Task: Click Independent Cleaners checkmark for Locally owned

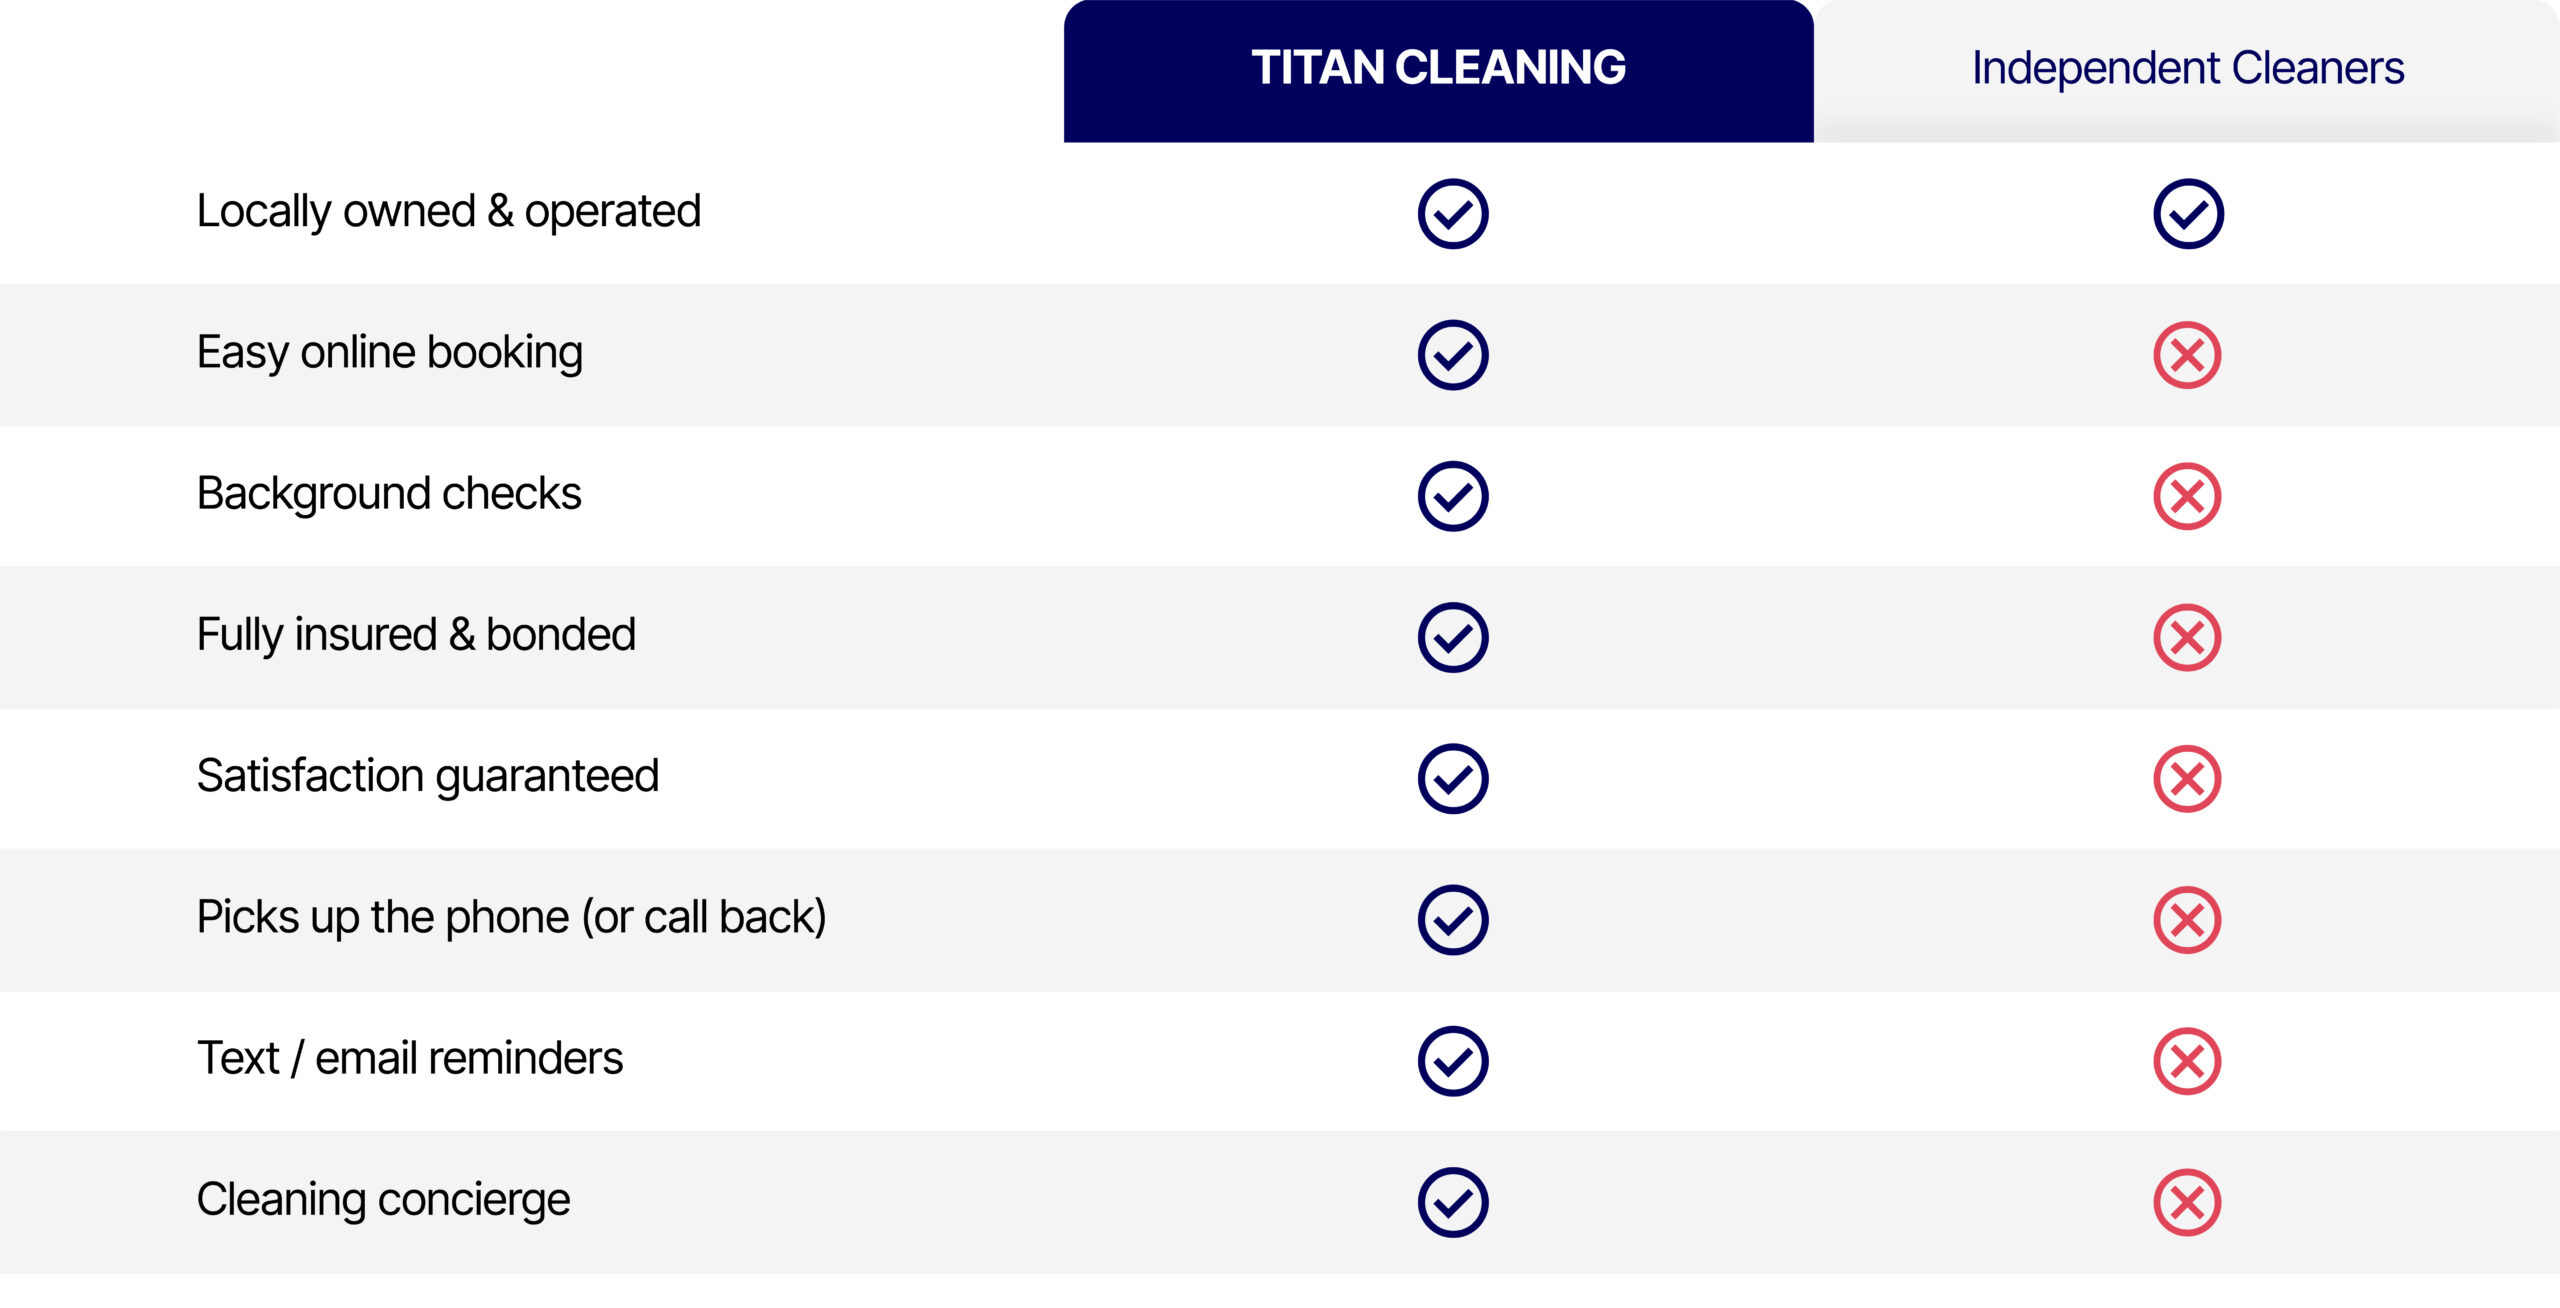Action: tap(2187, 213)
